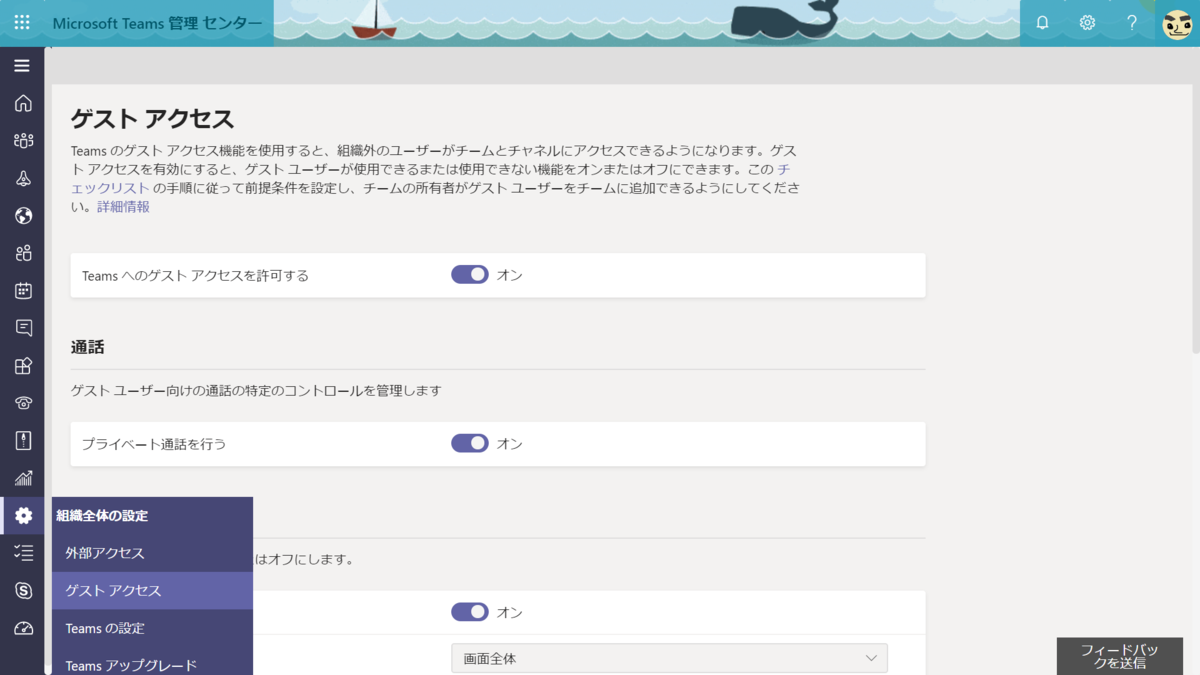This screenshot has width=1200, height=675.
Task: Click the ゲスト アクセス page heading
Action: [x=152, y=119]
